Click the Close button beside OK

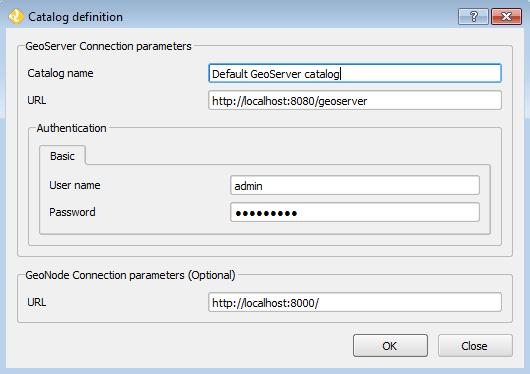pyautogui.click(x=475, y=346)
